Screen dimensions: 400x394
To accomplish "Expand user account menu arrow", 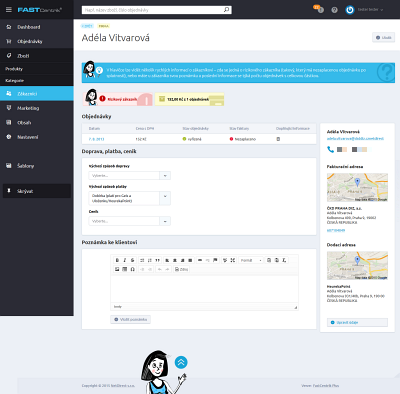I will pos(382,10).
